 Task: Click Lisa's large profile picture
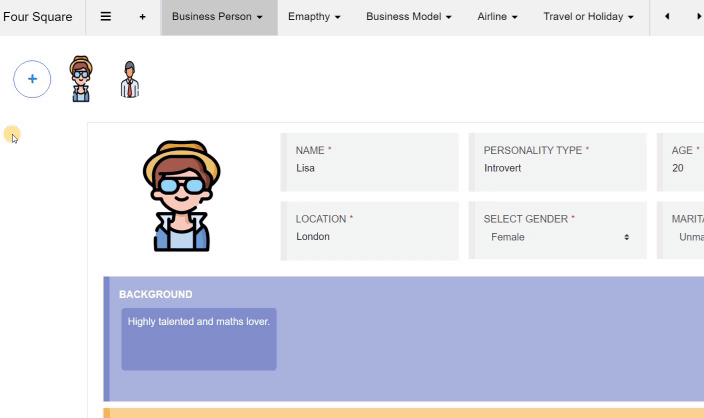pos(181,195)
